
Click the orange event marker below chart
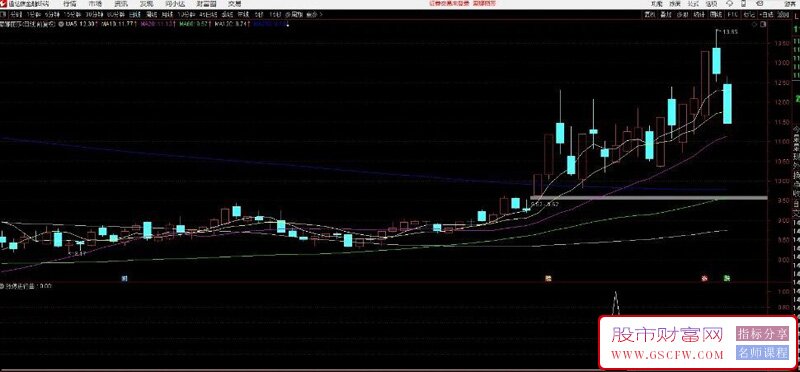point(548,279)
